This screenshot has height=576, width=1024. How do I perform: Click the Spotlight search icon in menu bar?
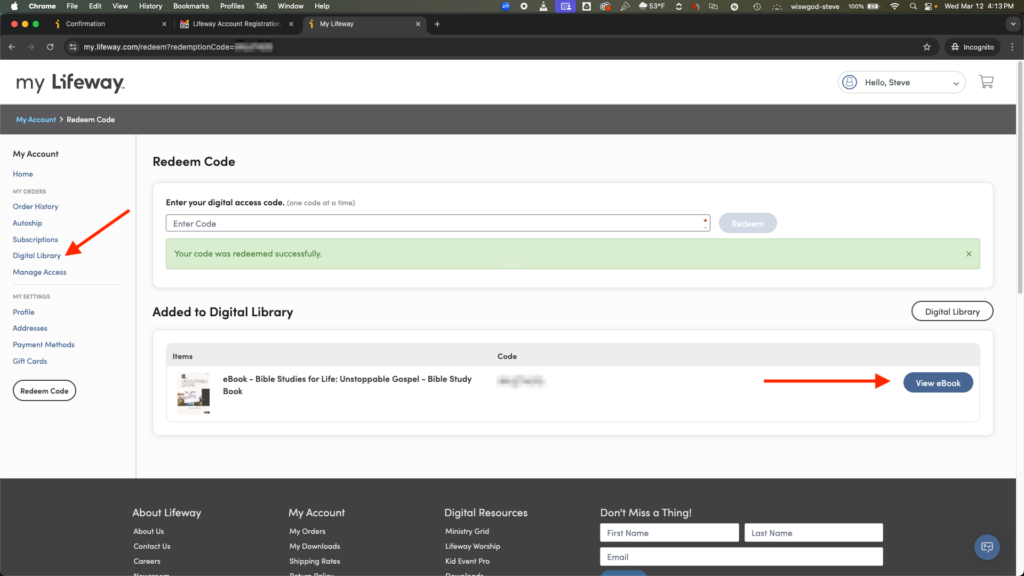tap(913, 6)
